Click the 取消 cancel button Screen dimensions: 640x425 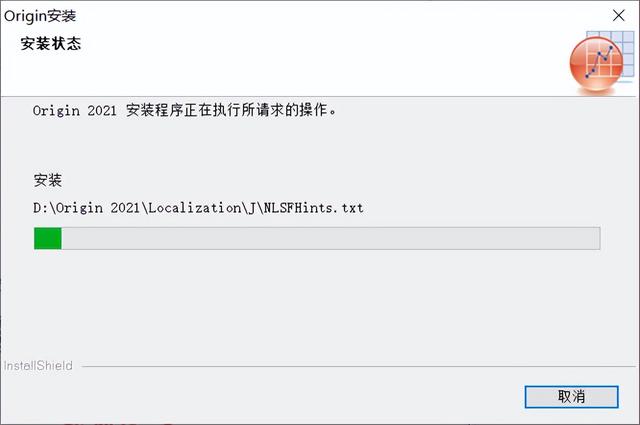pyautogui.click(x=571, y=396)
